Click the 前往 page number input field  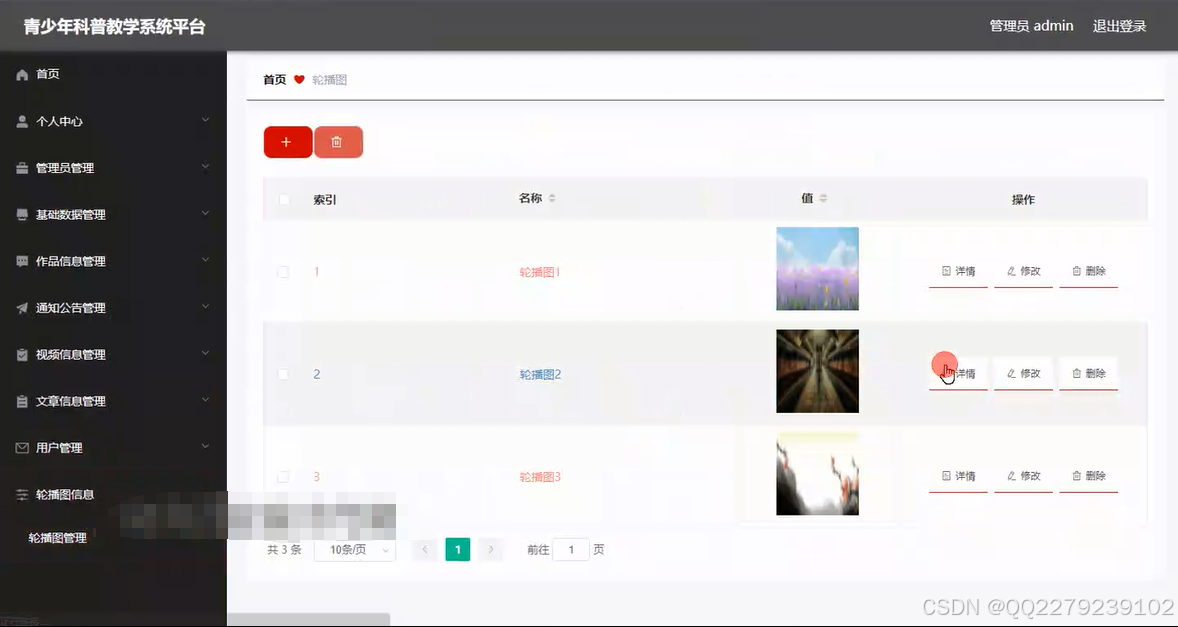click(x=571, y=549)
